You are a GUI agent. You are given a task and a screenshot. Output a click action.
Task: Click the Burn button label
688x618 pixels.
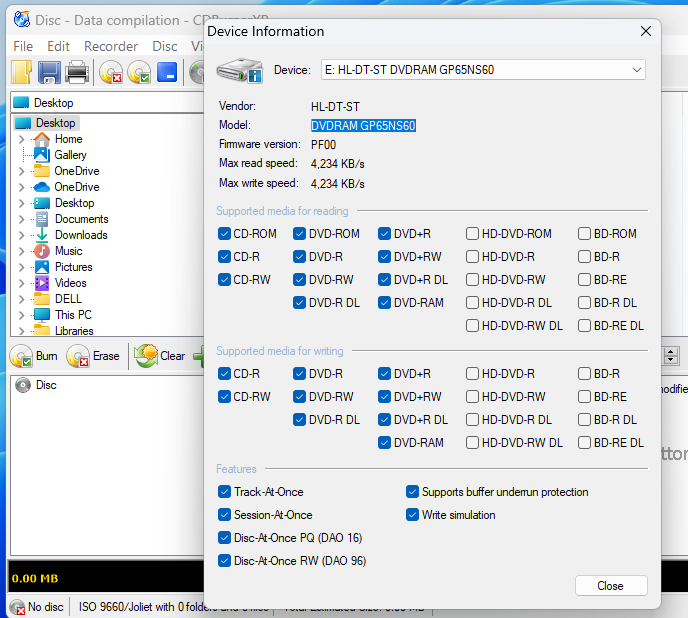tap(47, 356)
